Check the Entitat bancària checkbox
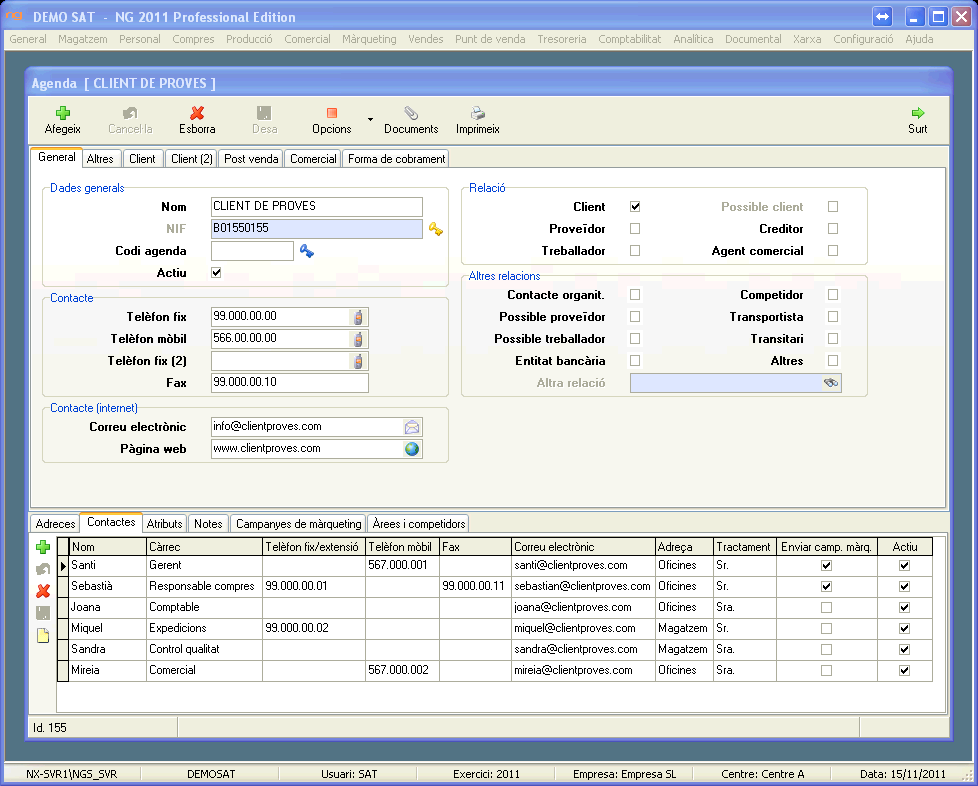The height and width of the screenshot is (786, 978). [635, 361]
